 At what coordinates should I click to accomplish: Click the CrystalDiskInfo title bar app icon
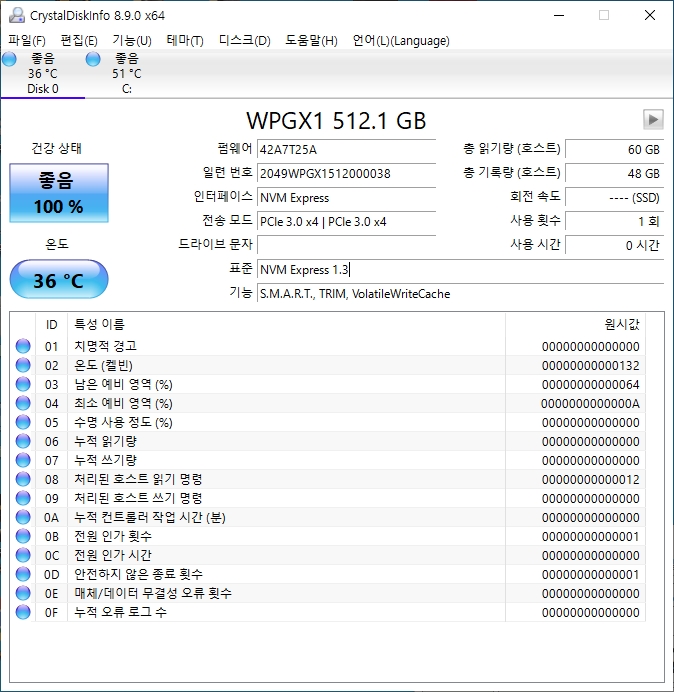17,15
